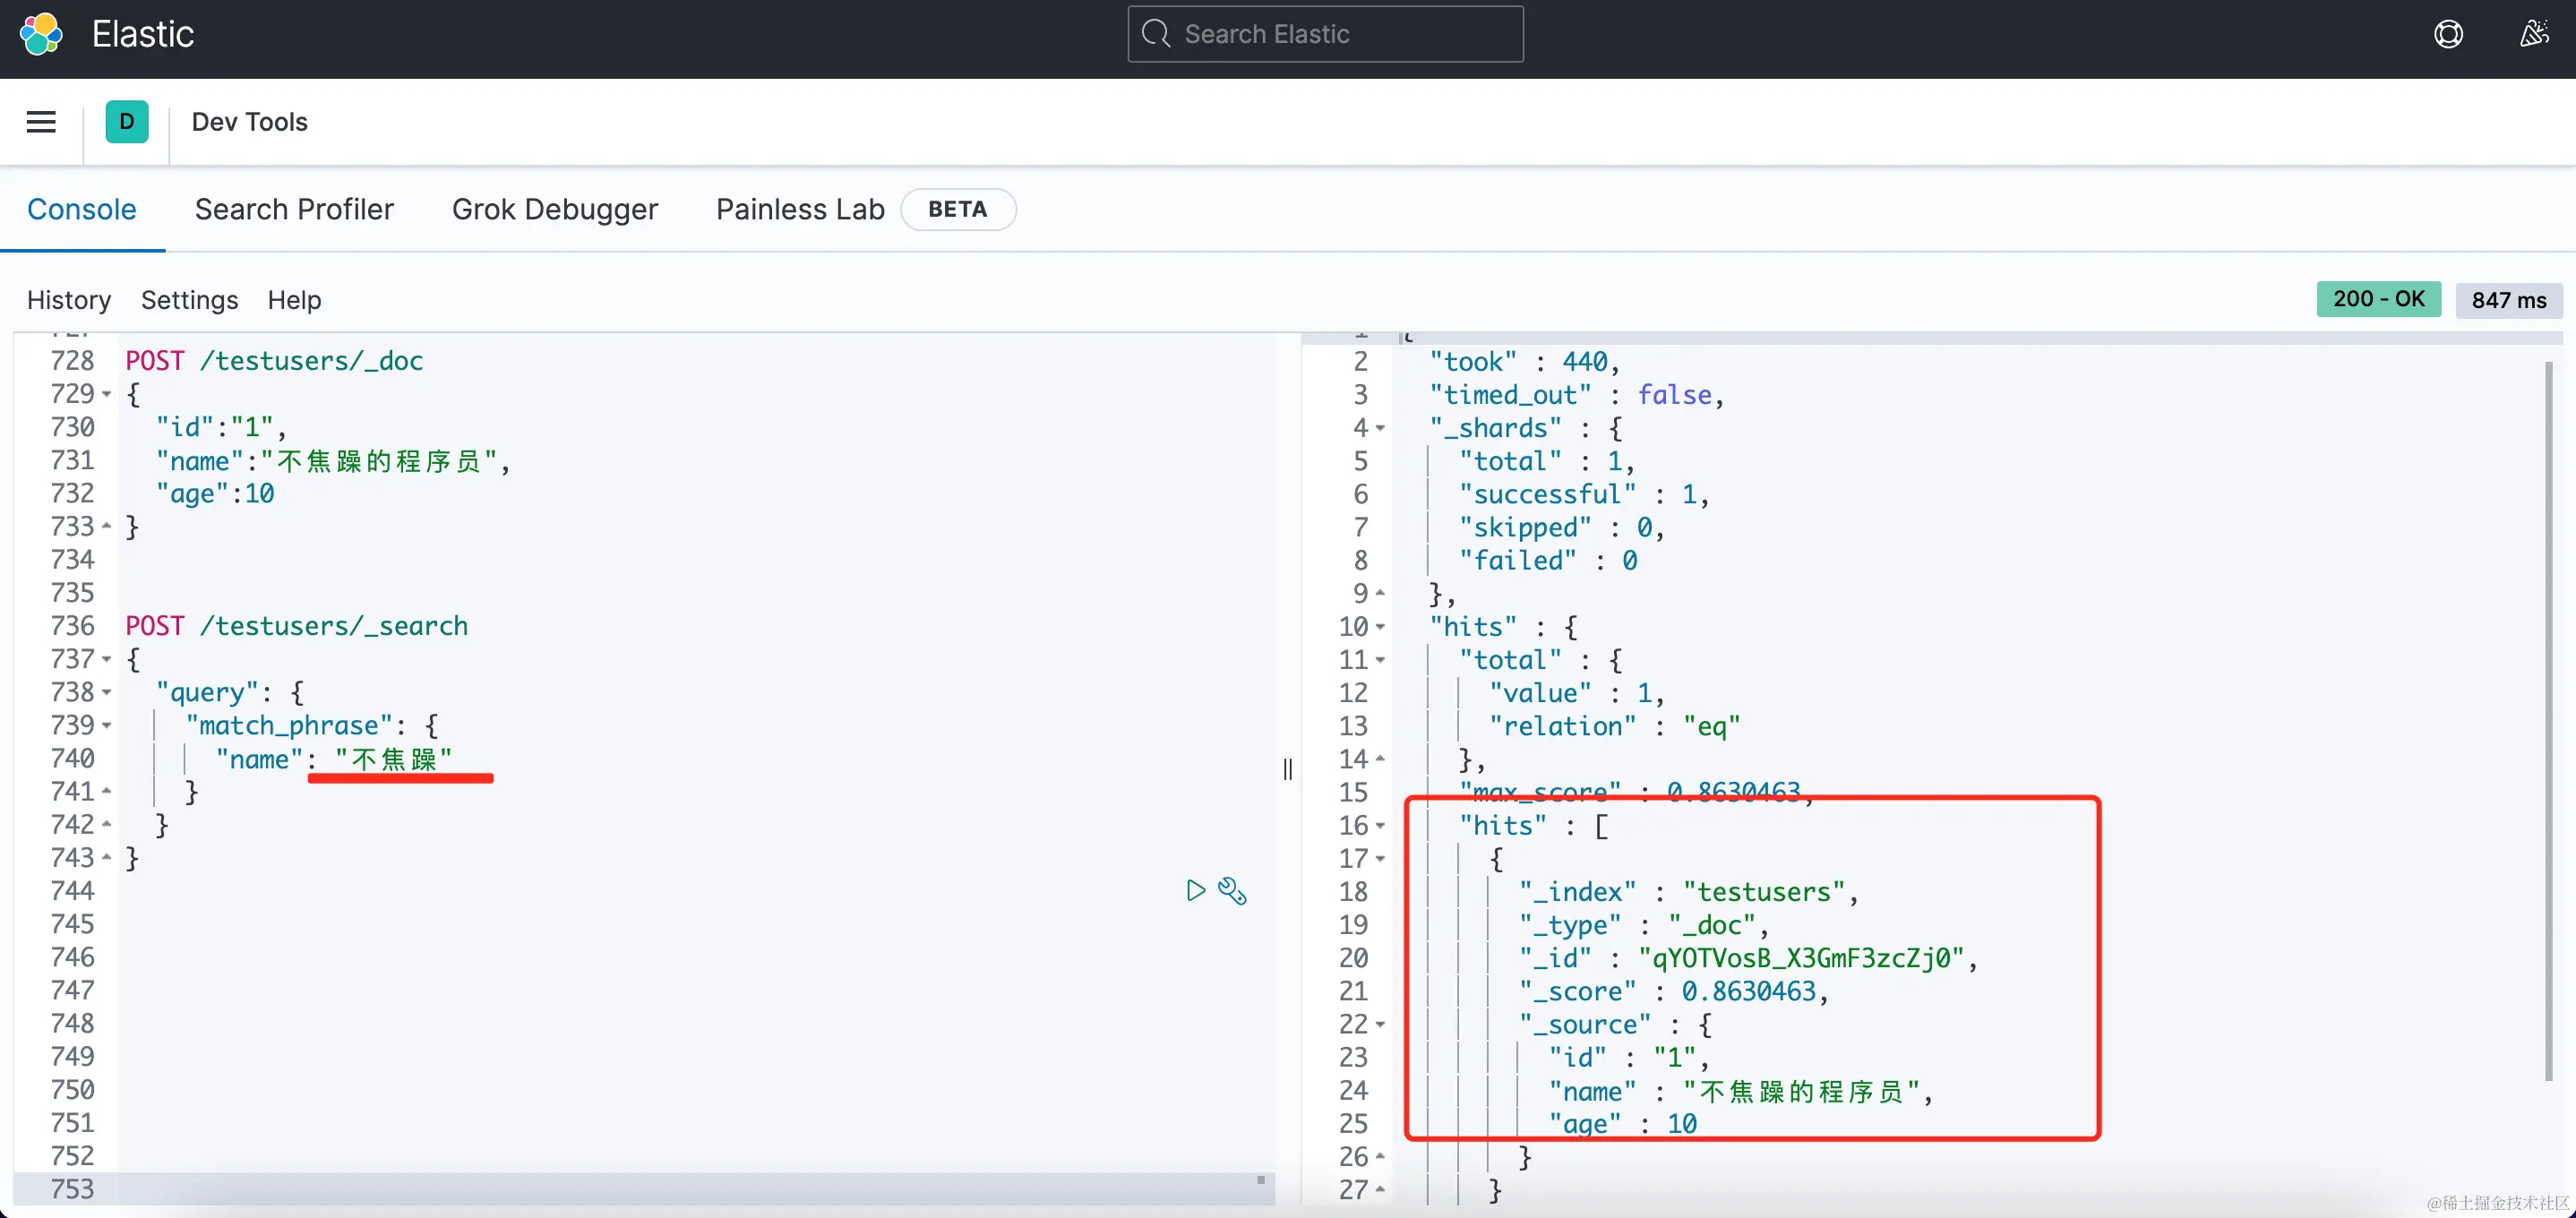Run the request with the play icon
Screen dimensions: 2576x1218
1195,890
